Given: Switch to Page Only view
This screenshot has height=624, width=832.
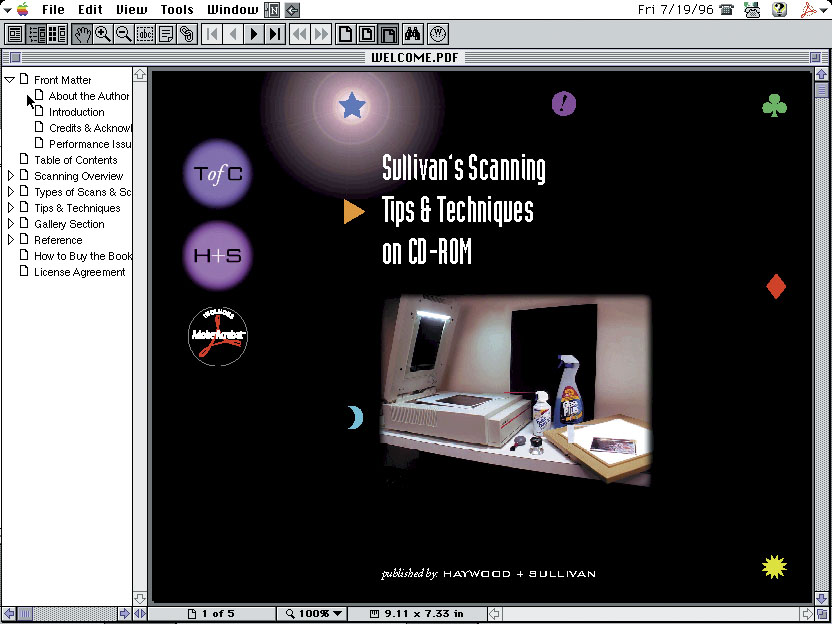Looking at the screenshot, I should click(15, 34).
